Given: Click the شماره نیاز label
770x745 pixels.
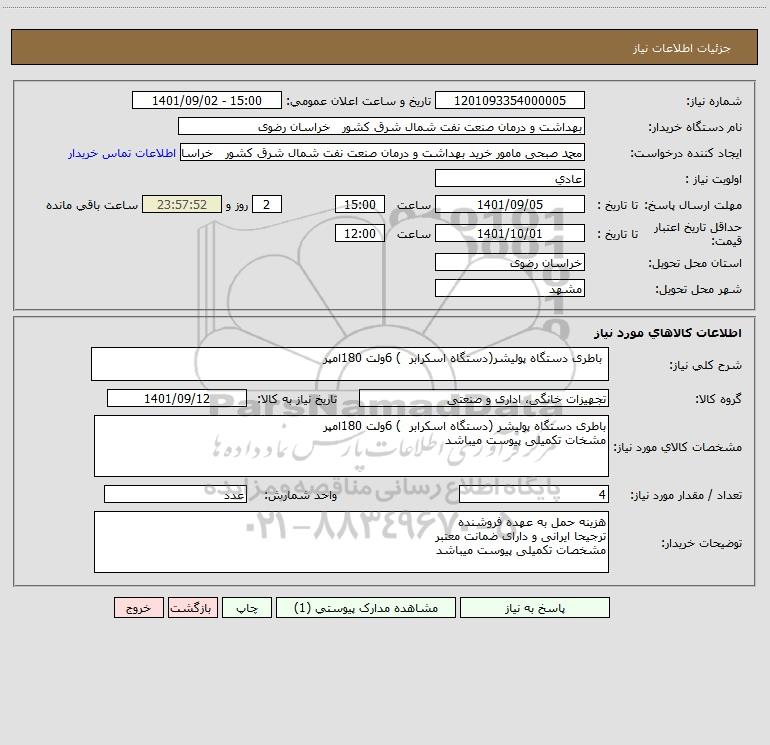Looking at the screenshot, I should click(x=714, y=102).
